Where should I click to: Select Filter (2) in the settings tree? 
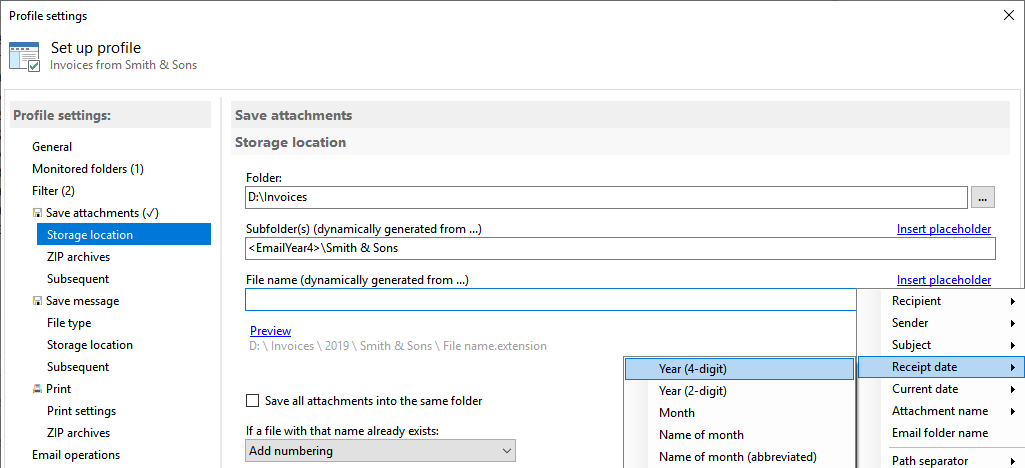tap(54, 191)
